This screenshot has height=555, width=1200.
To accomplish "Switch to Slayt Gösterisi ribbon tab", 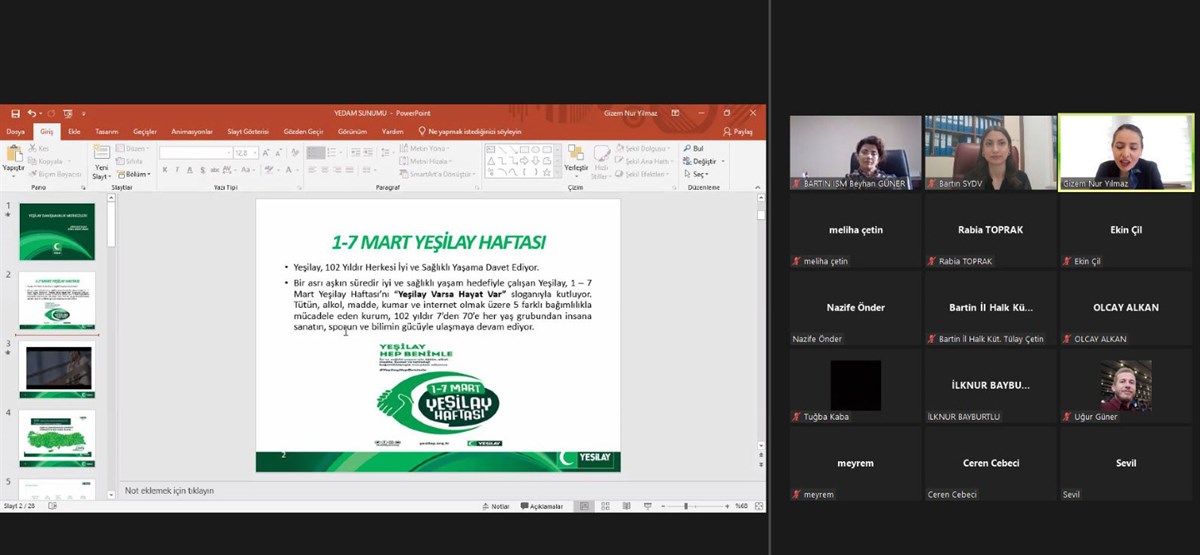I will [248, 131].
